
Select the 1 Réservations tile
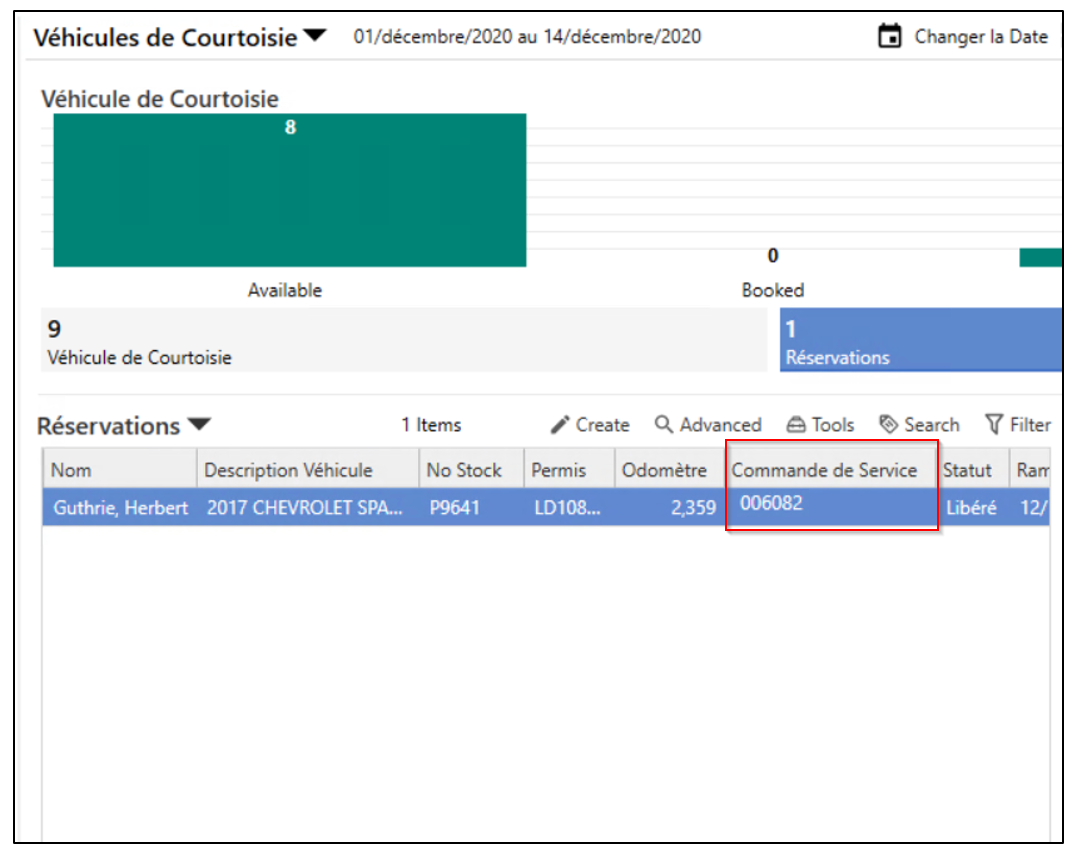tap(920, 340)
